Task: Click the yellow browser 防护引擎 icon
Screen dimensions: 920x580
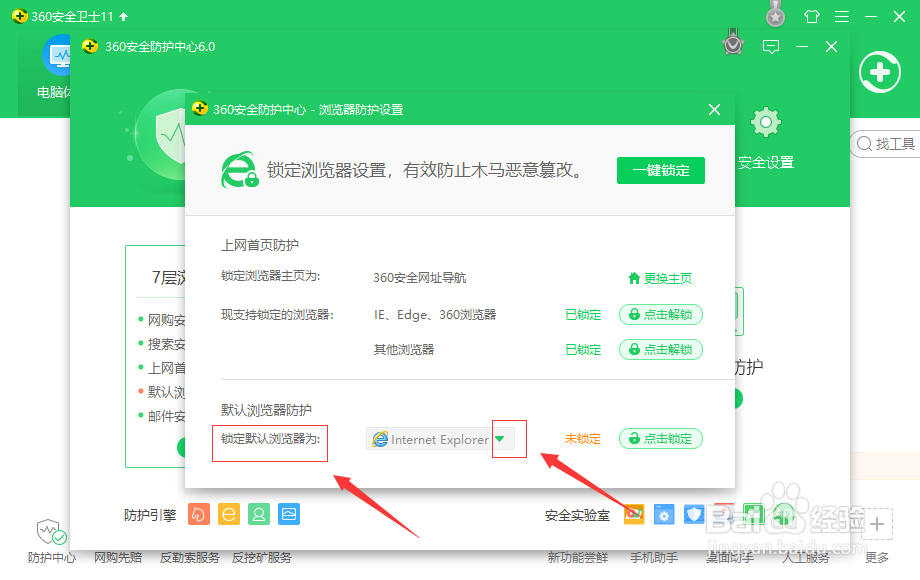Action: click(229, 514)
